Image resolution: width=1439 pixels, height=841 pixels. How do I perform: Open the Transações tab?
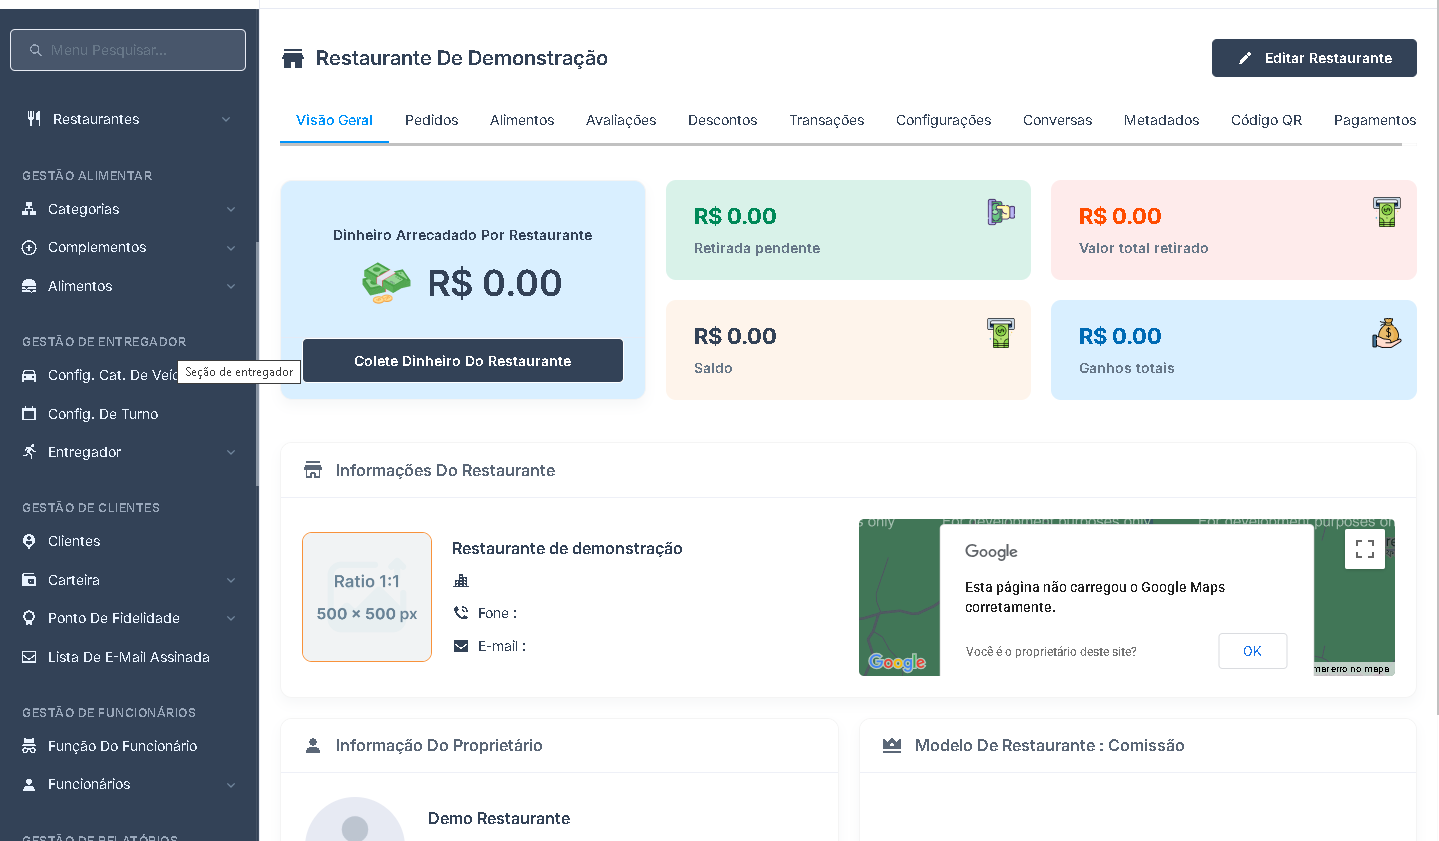(826, 120)
